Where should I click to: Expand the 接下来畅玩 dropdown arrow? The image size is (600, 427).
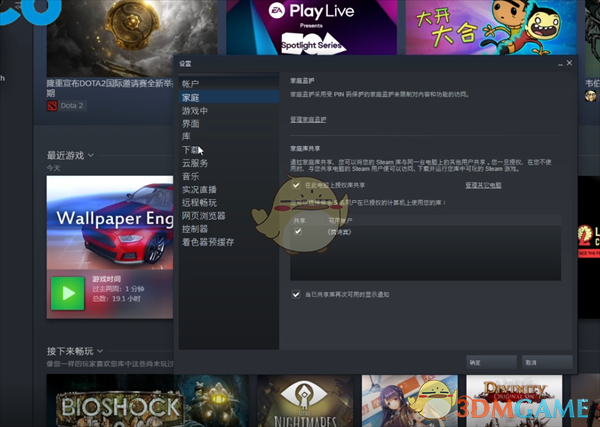pos(100,351)
